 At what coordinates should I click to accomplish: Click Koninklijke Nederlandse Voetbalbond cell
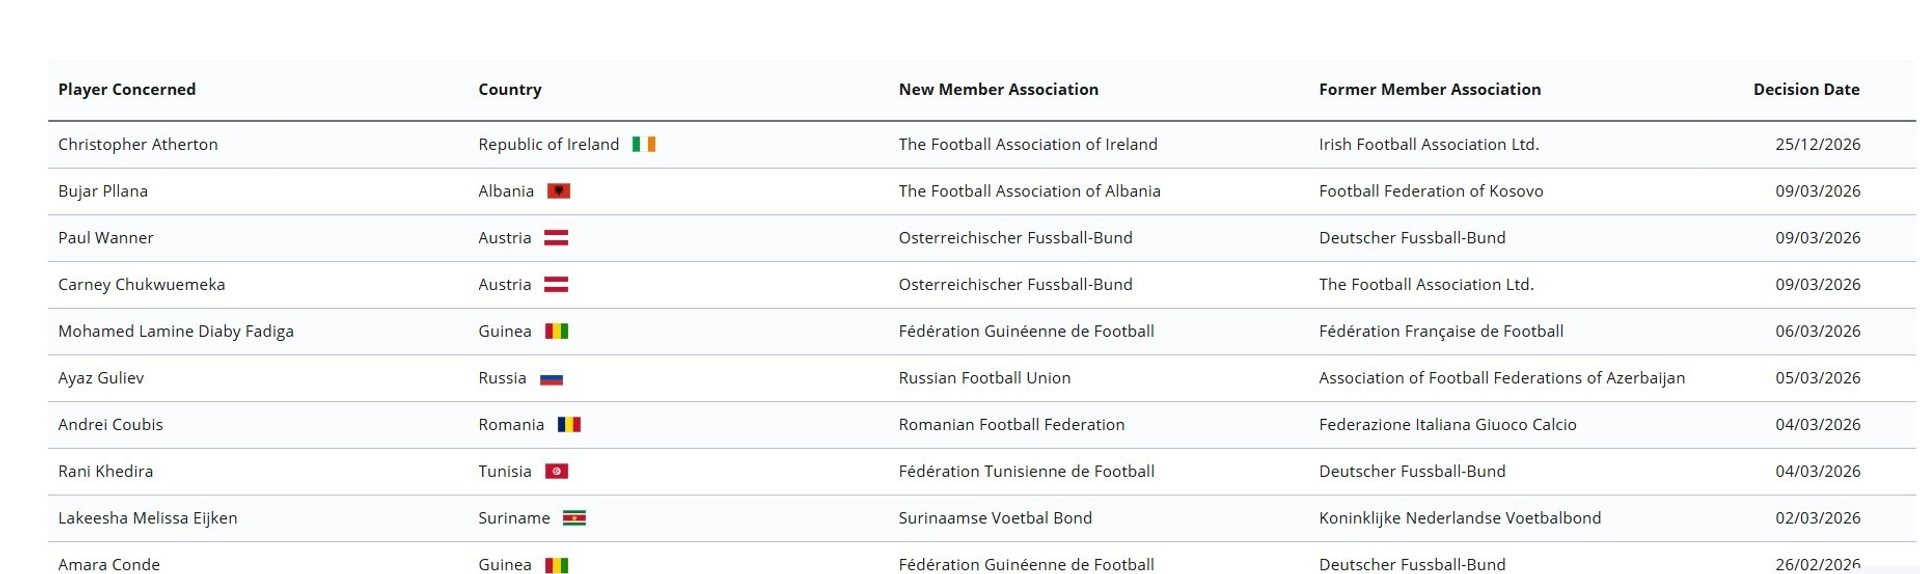[x=1459, y=518]
